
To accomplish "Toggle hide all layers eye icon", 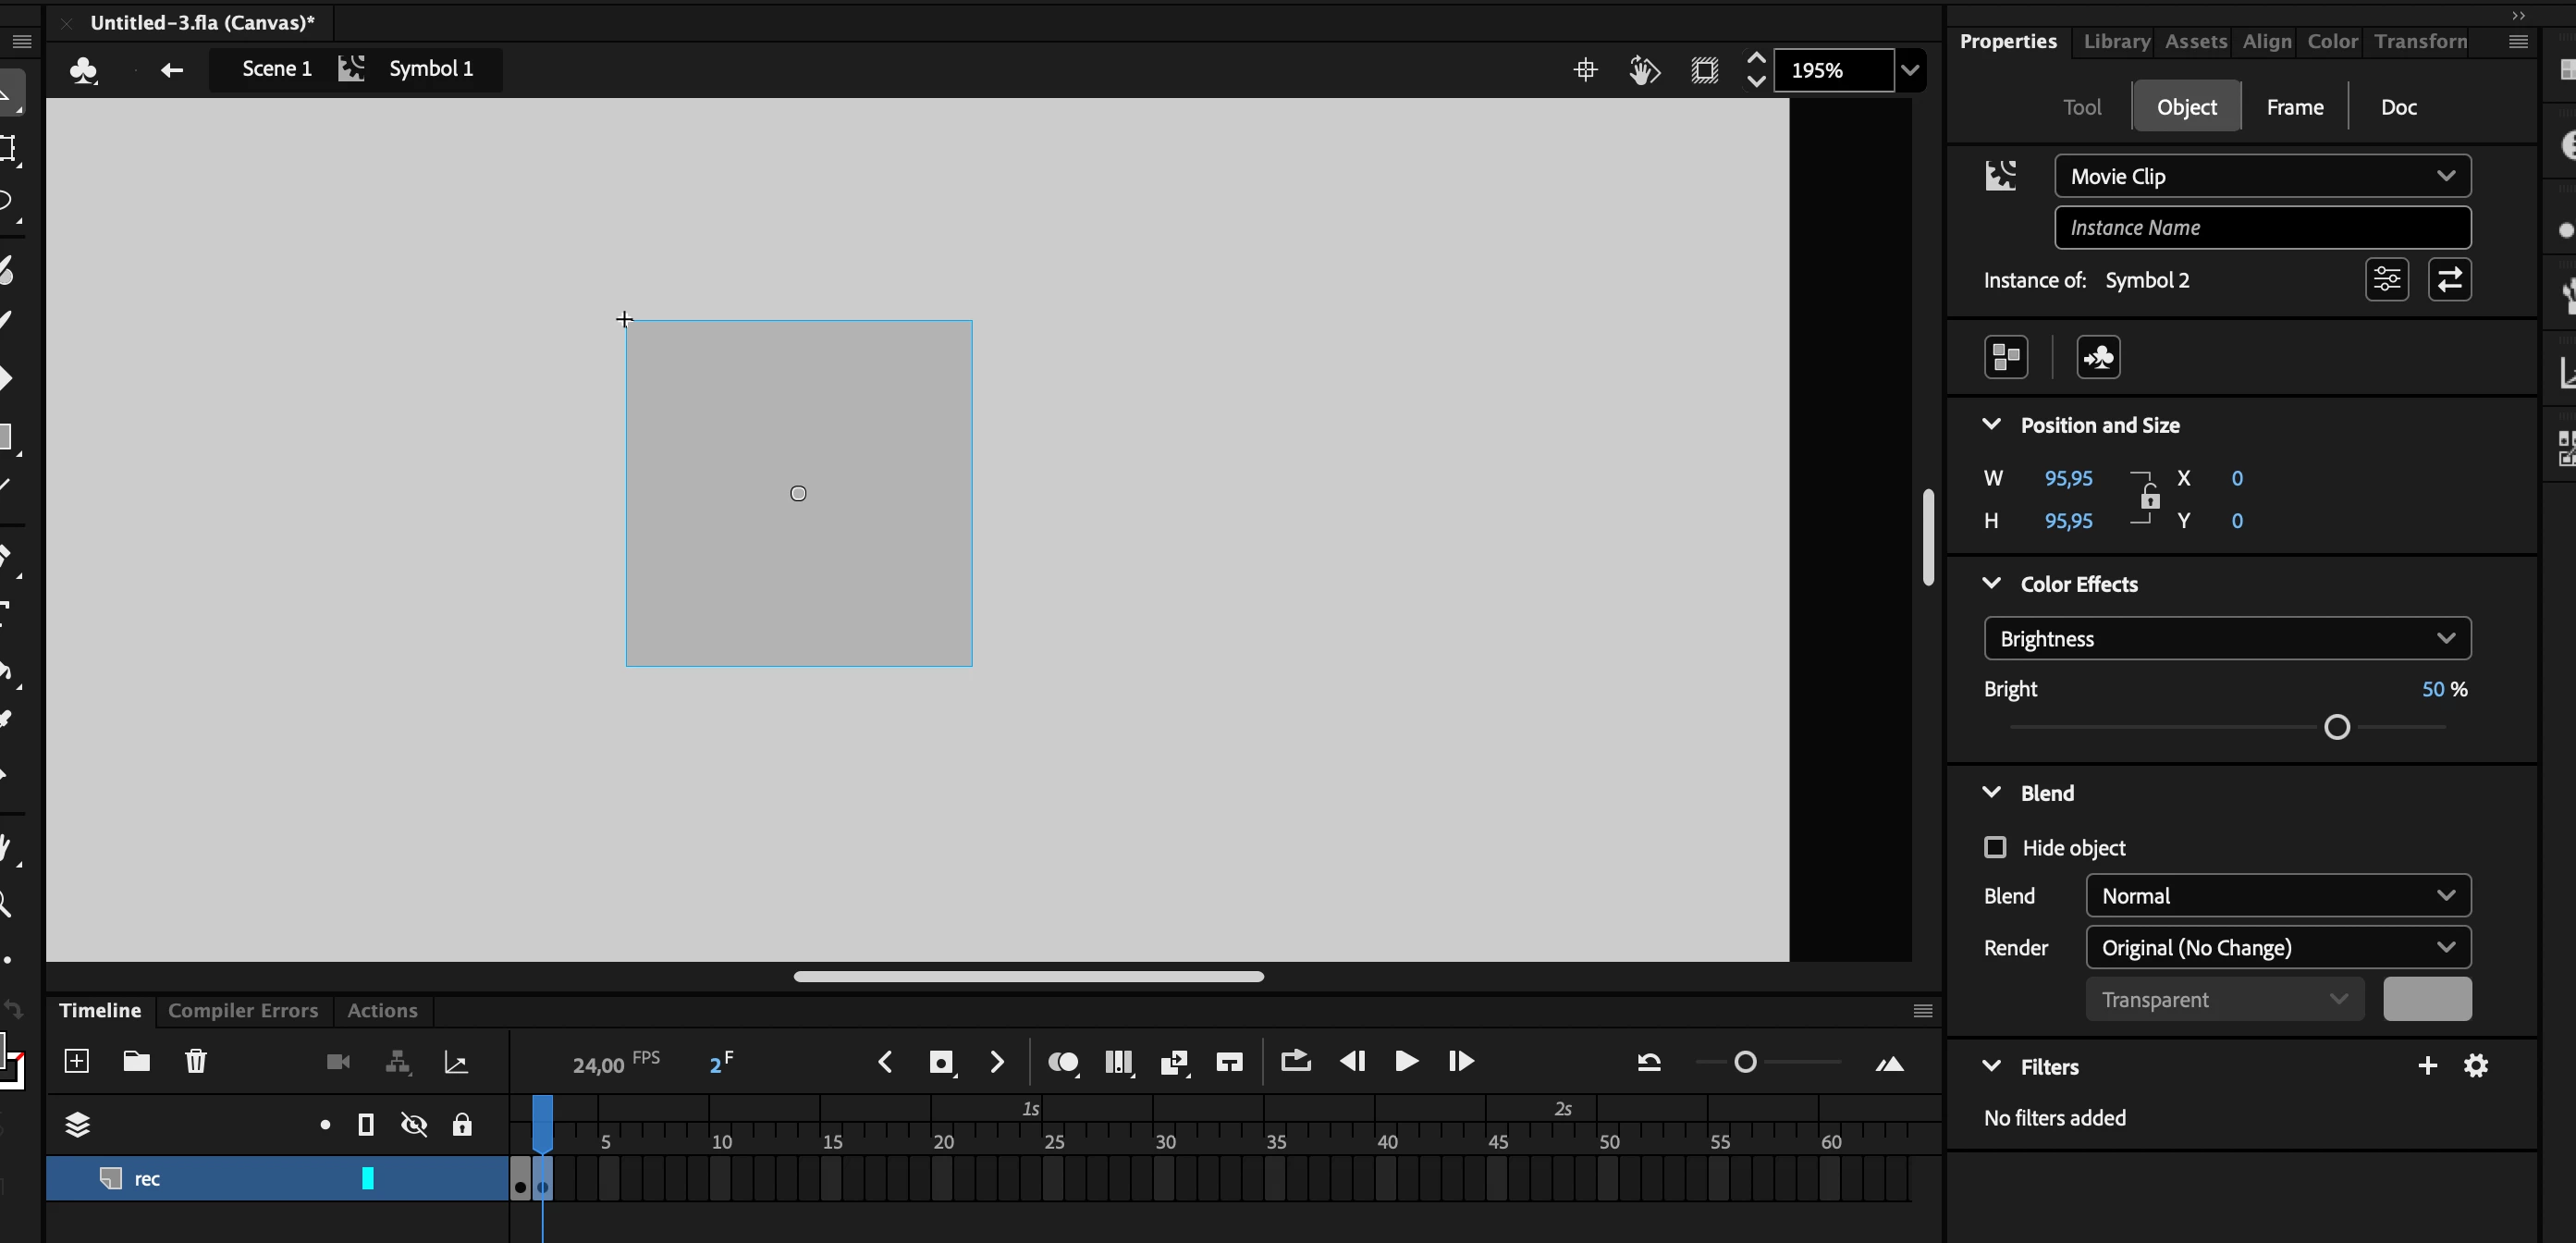I will pos(414,1125).
